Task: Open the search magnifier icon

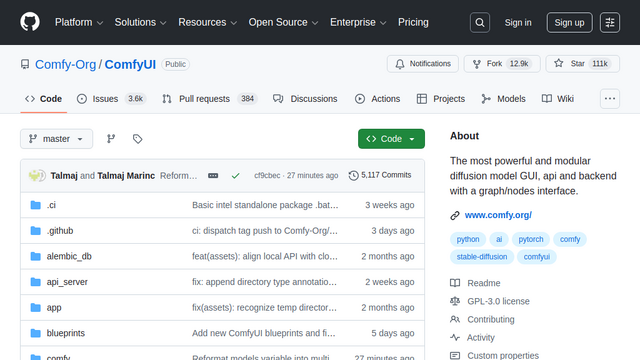Action: click(x=480, y=22)
